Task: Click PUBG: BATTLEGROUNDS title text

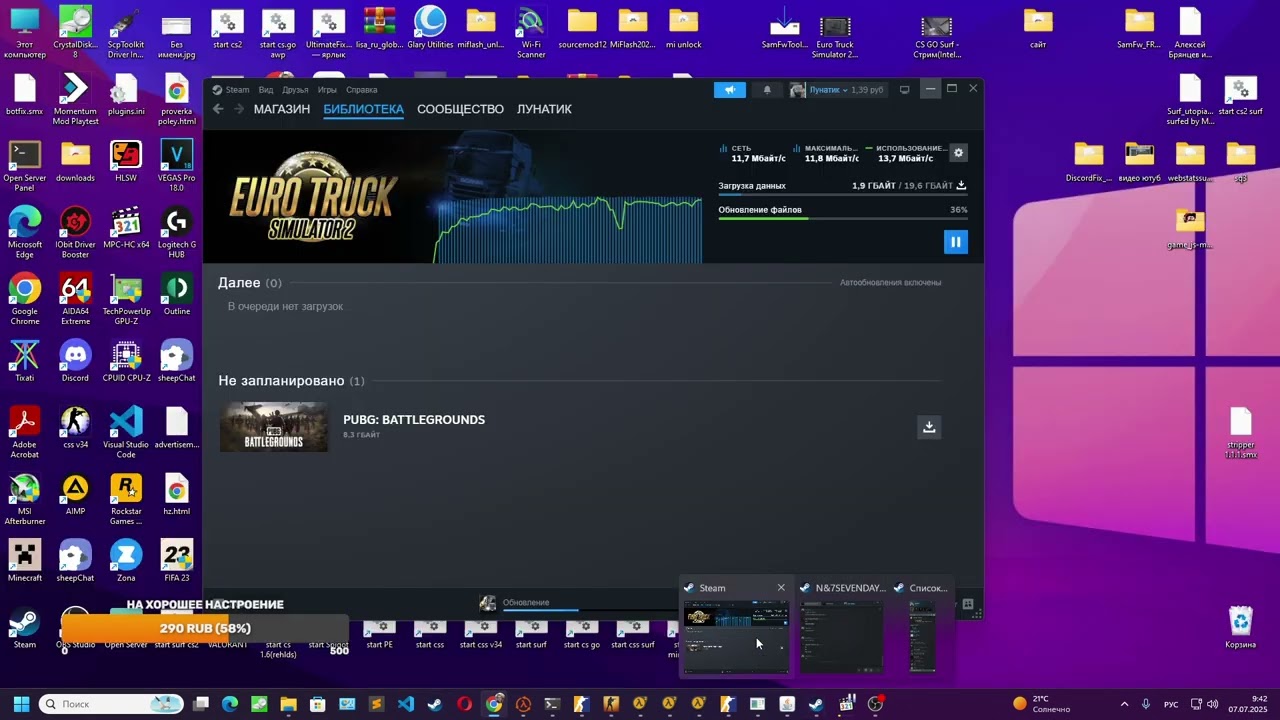Action: click(414, 420)
